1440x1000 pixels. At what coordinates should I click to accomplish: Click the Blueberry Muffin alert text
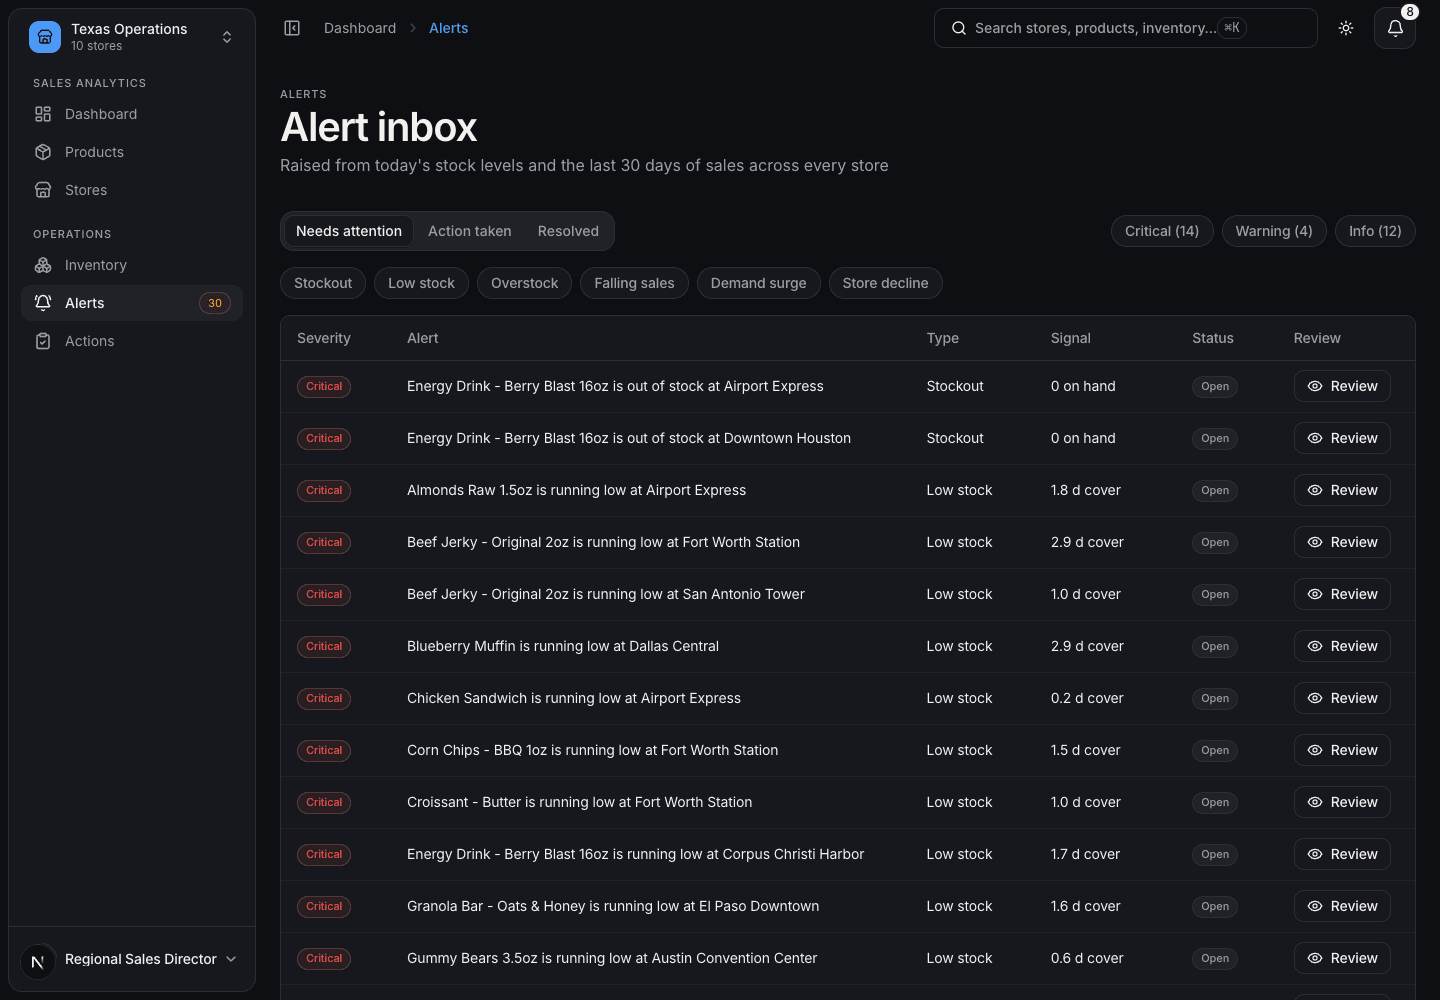pos(563,646)
